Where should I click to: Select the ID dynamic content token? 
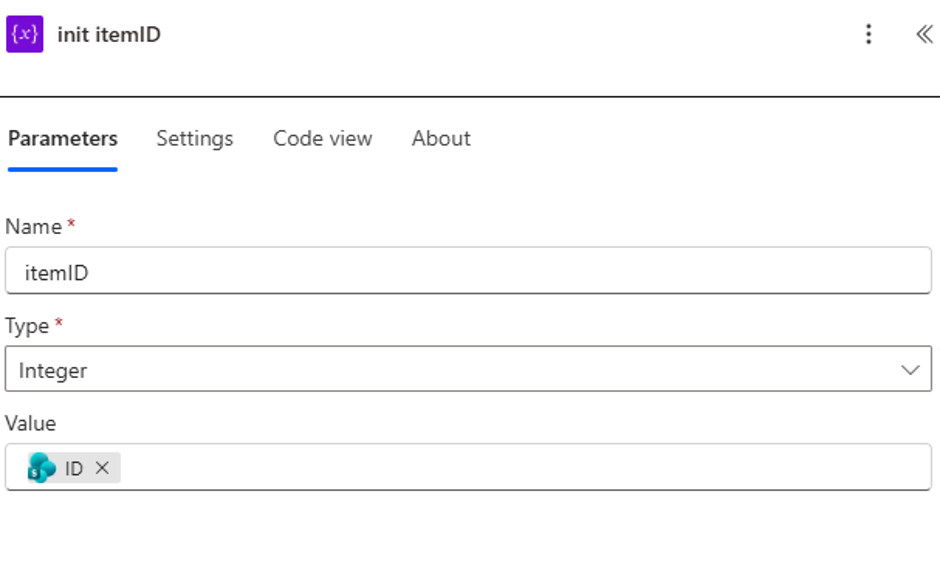click(x=74, y=468)
